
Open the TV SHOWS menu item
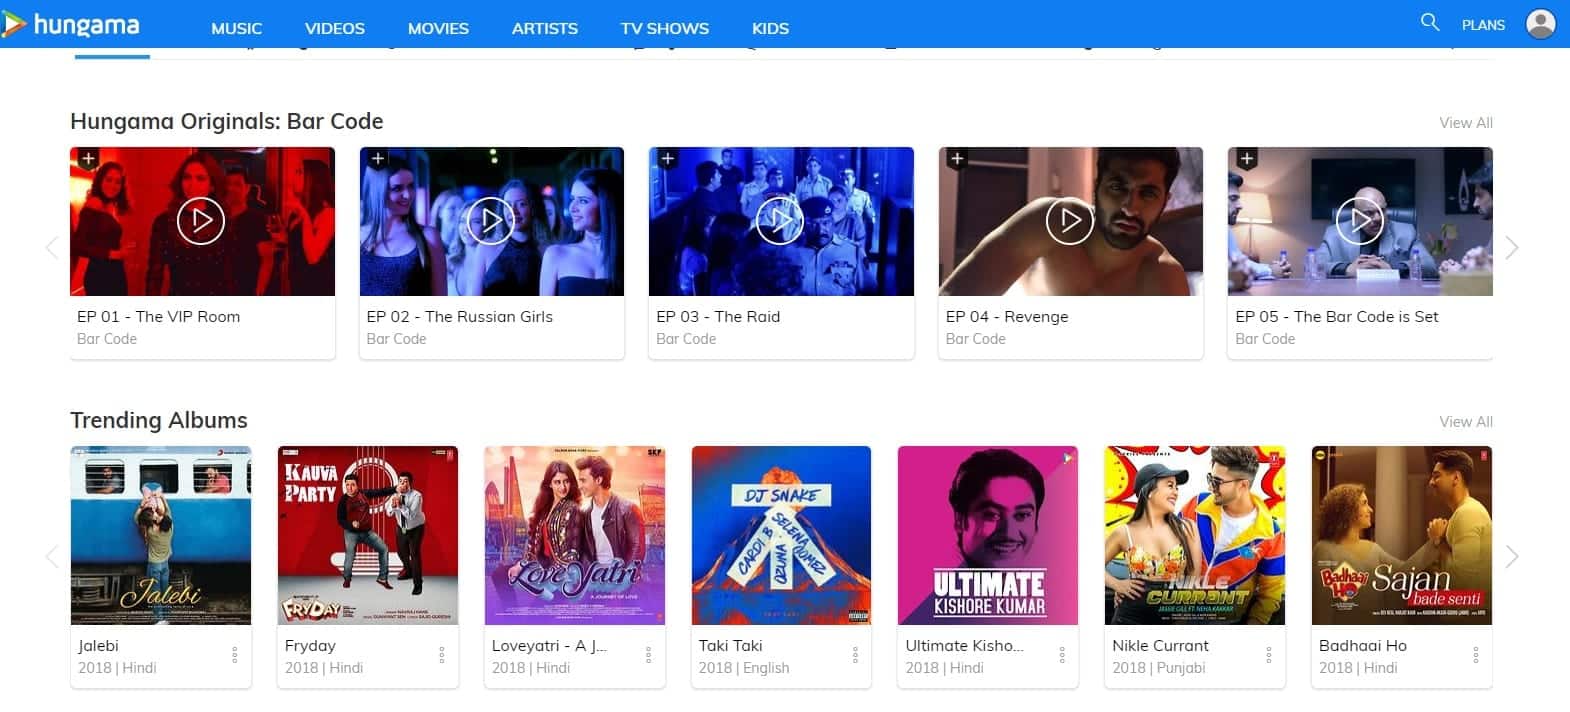(x=664, y=28)
